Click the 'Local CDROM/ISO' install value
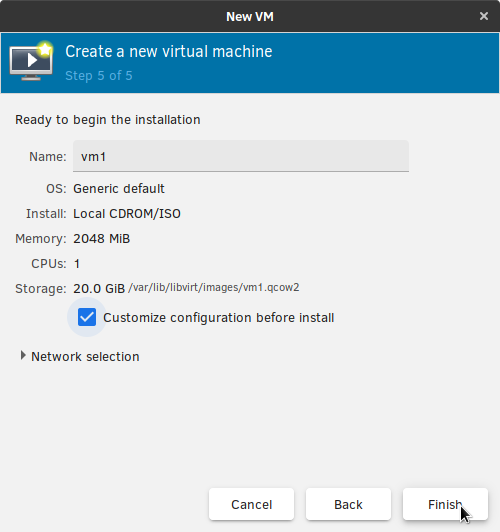The height and width of the screenshot is (532, 500). [x=127, y=214]
